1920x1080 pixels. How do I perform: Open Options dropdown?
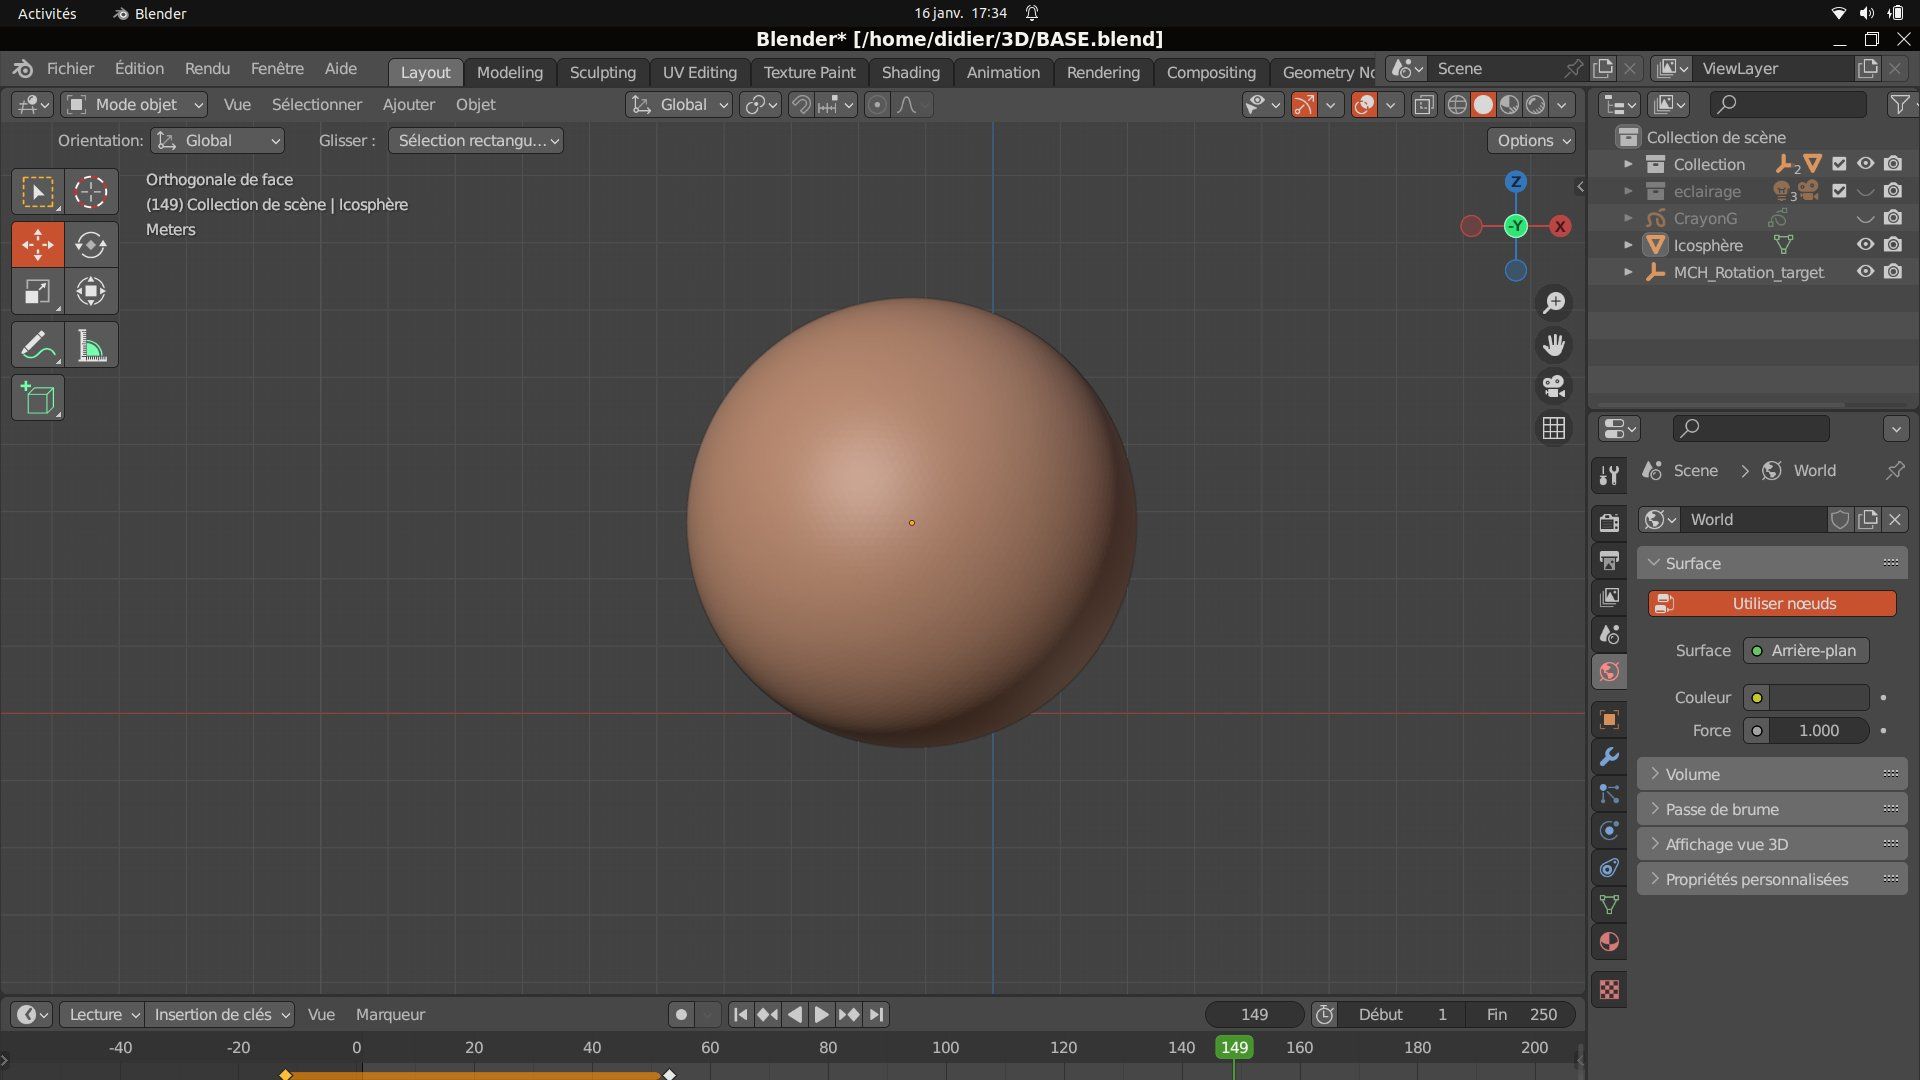tap(1532, 141)
